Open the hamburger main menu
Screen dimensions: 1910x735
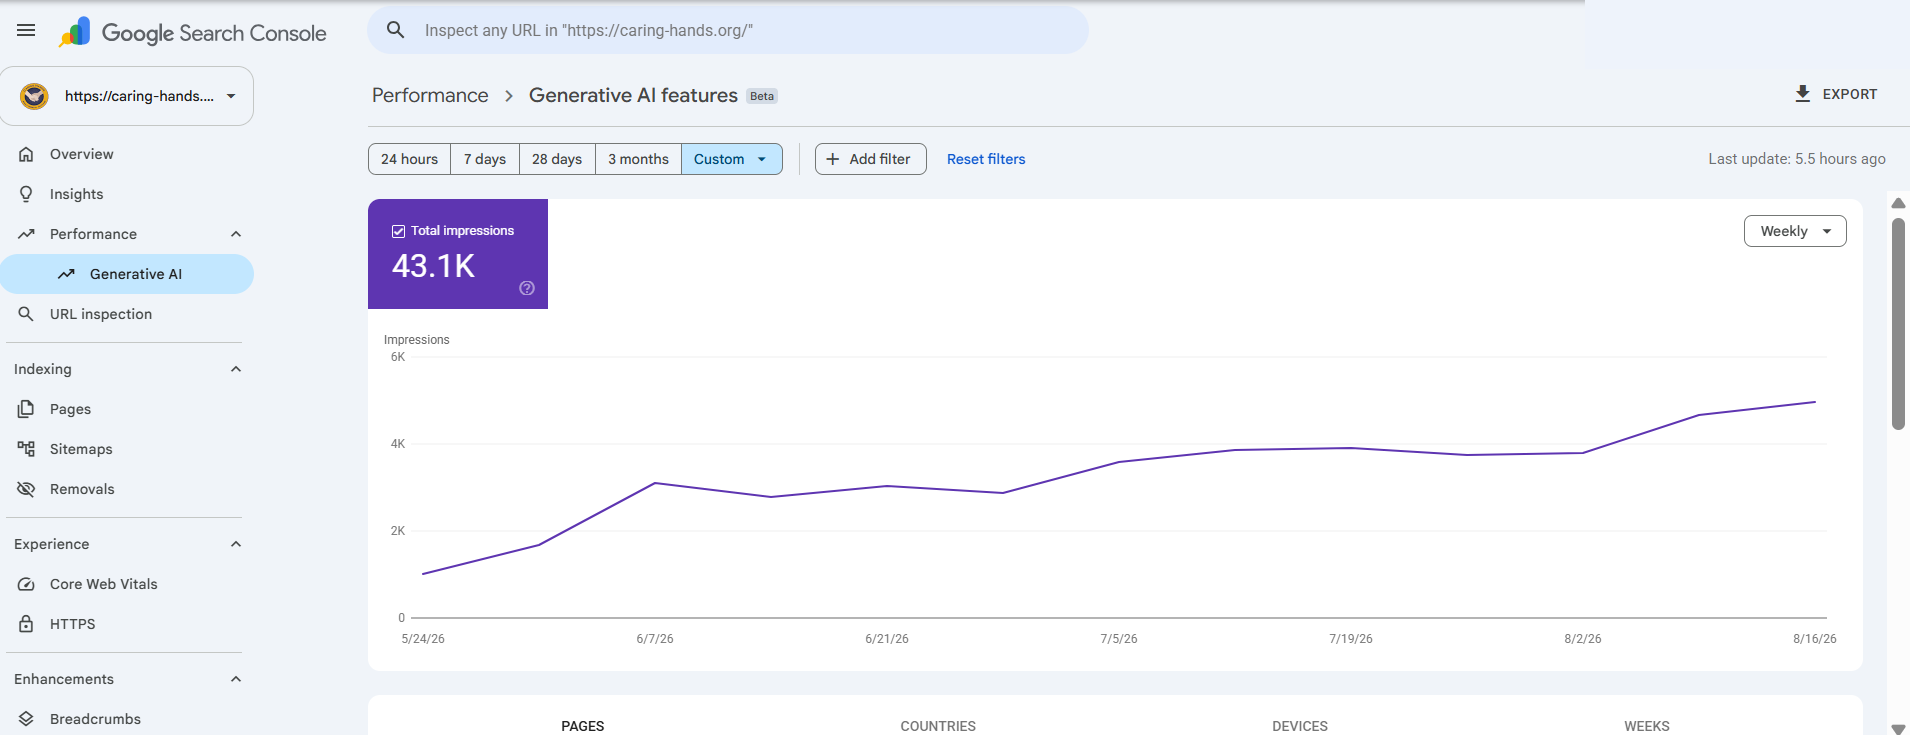(x=26, y=30)
